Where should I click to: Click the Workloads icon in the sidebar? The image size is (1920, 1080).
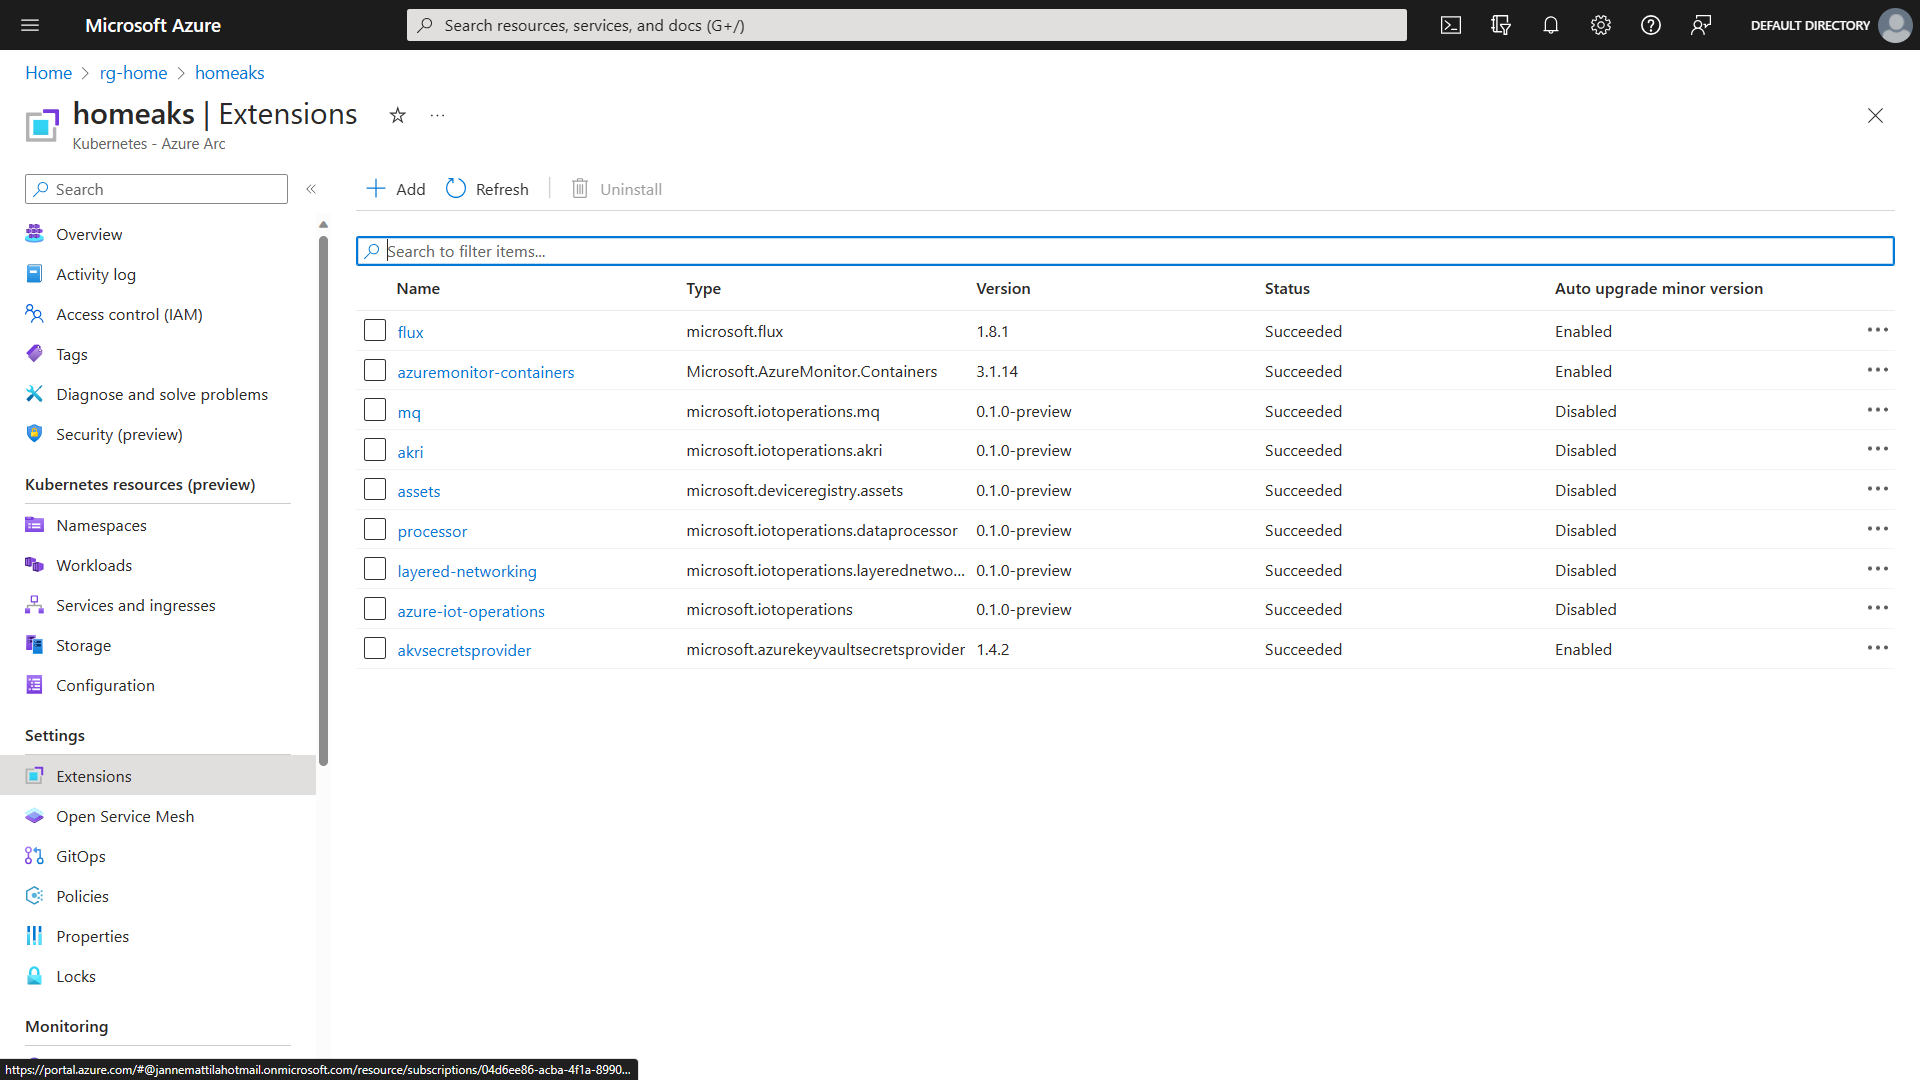[x=34, y=565]
